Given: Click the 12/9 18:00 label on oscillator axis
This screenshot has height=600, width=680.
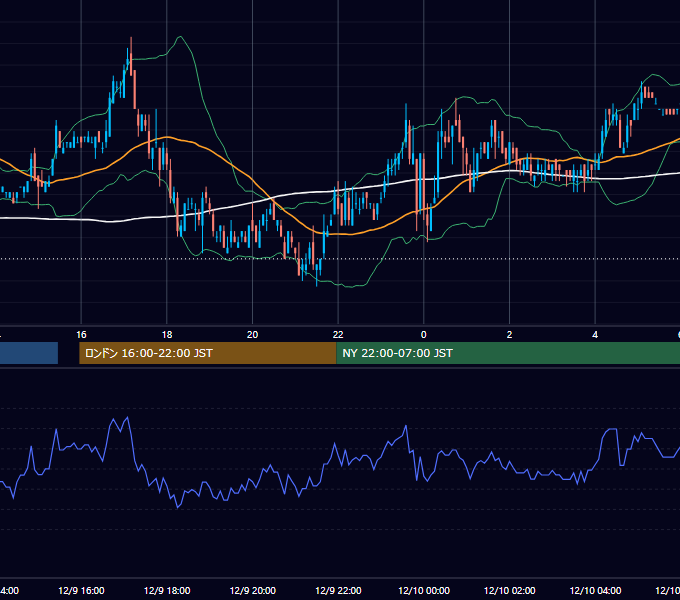Looking at the screenshot, I should (x=167, y=590).
